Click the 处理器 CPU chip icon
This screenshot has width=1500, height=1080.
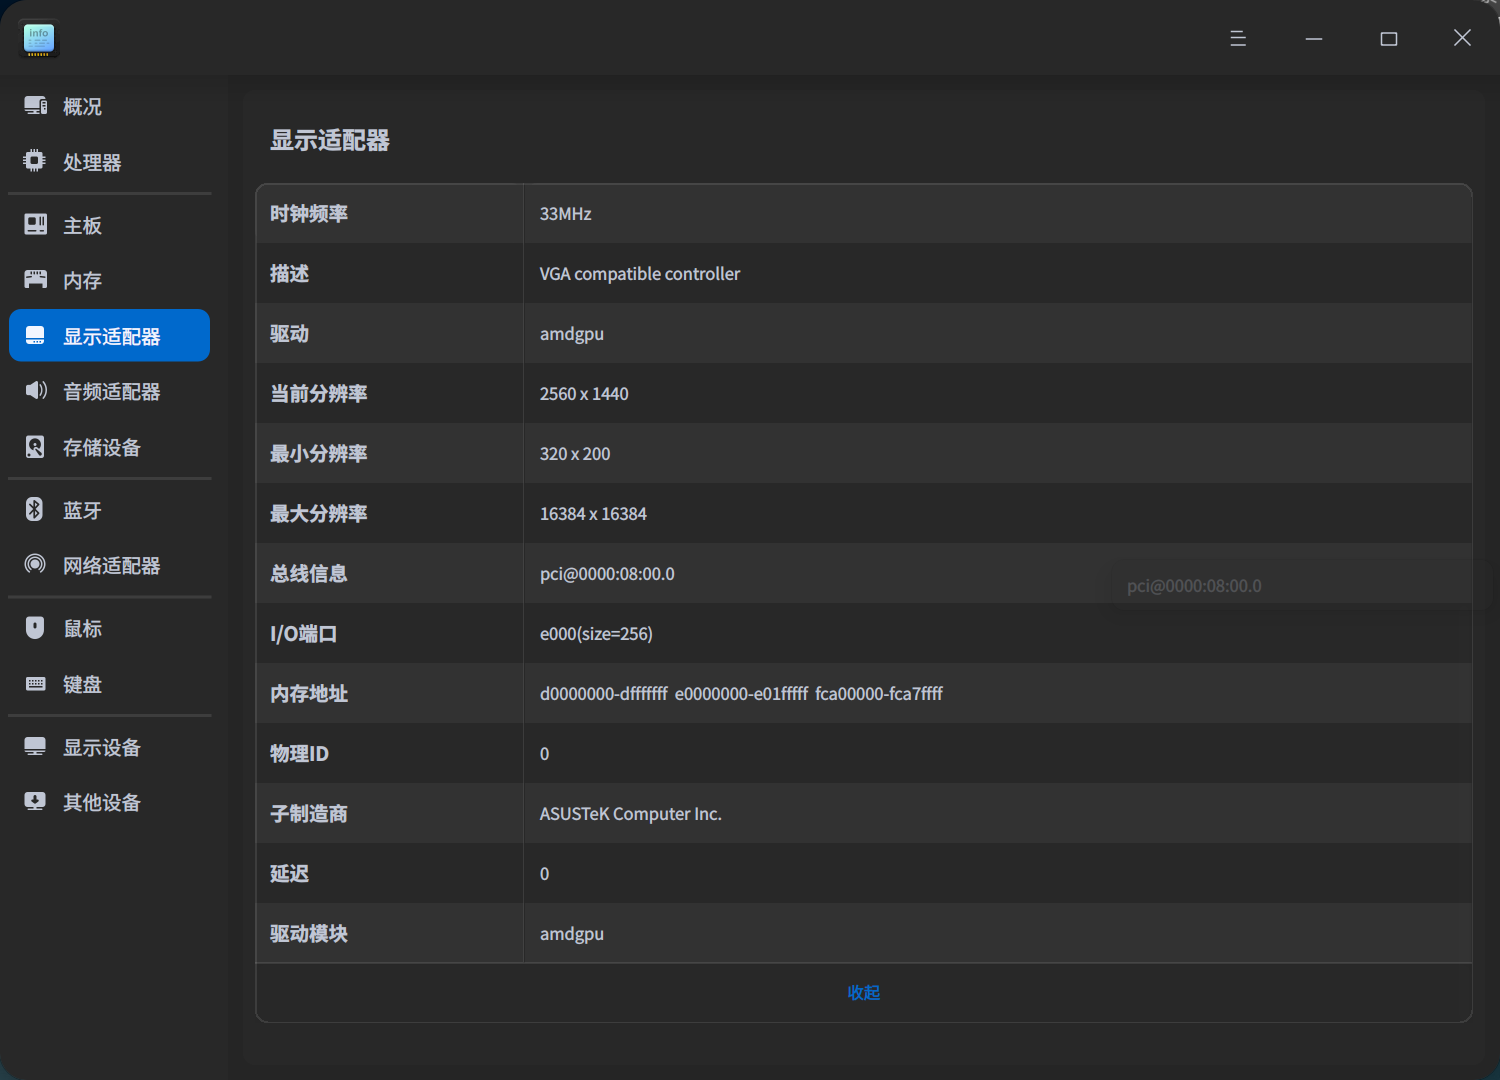[x=35, y=161]
